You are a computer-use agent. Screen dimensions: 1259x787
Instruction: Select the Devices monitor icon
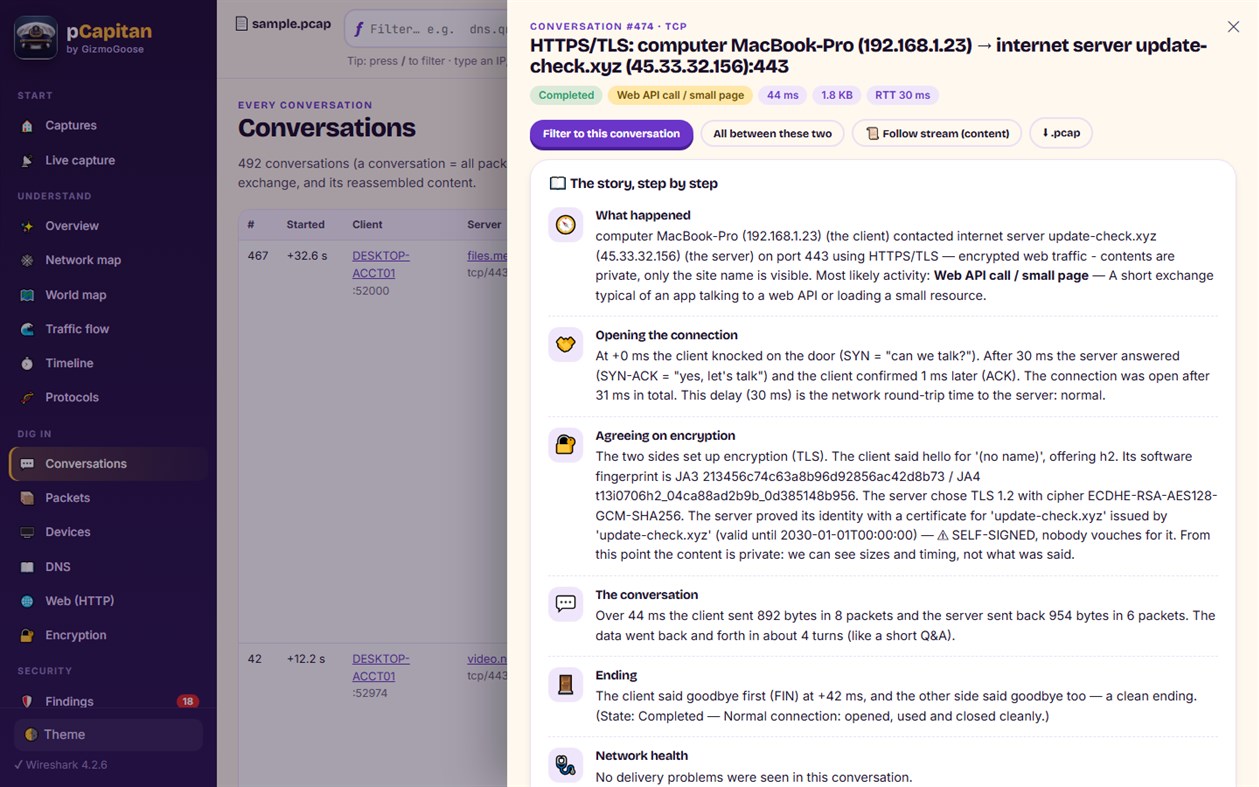click(x=27, y=532)
